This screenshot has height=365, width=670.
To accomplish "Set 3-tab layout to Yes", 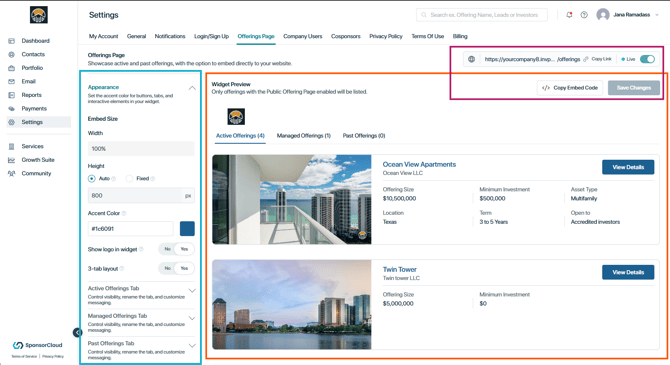I will point(184,268).
